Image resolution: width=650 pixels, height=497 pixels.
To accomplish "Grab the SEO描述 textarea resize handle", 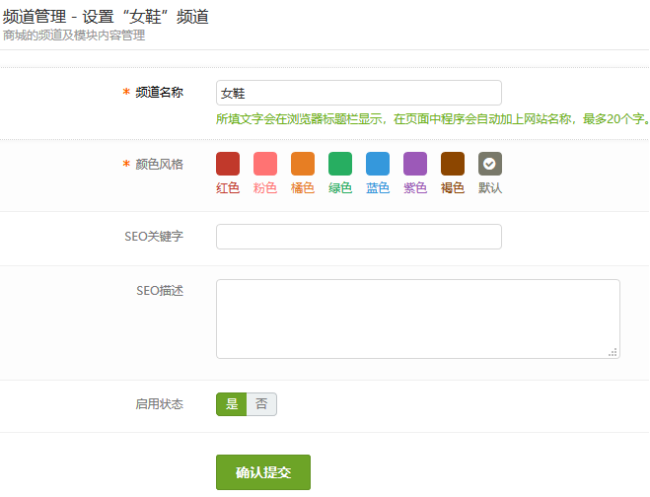I will pyautogui.click(x=613, y=352).
